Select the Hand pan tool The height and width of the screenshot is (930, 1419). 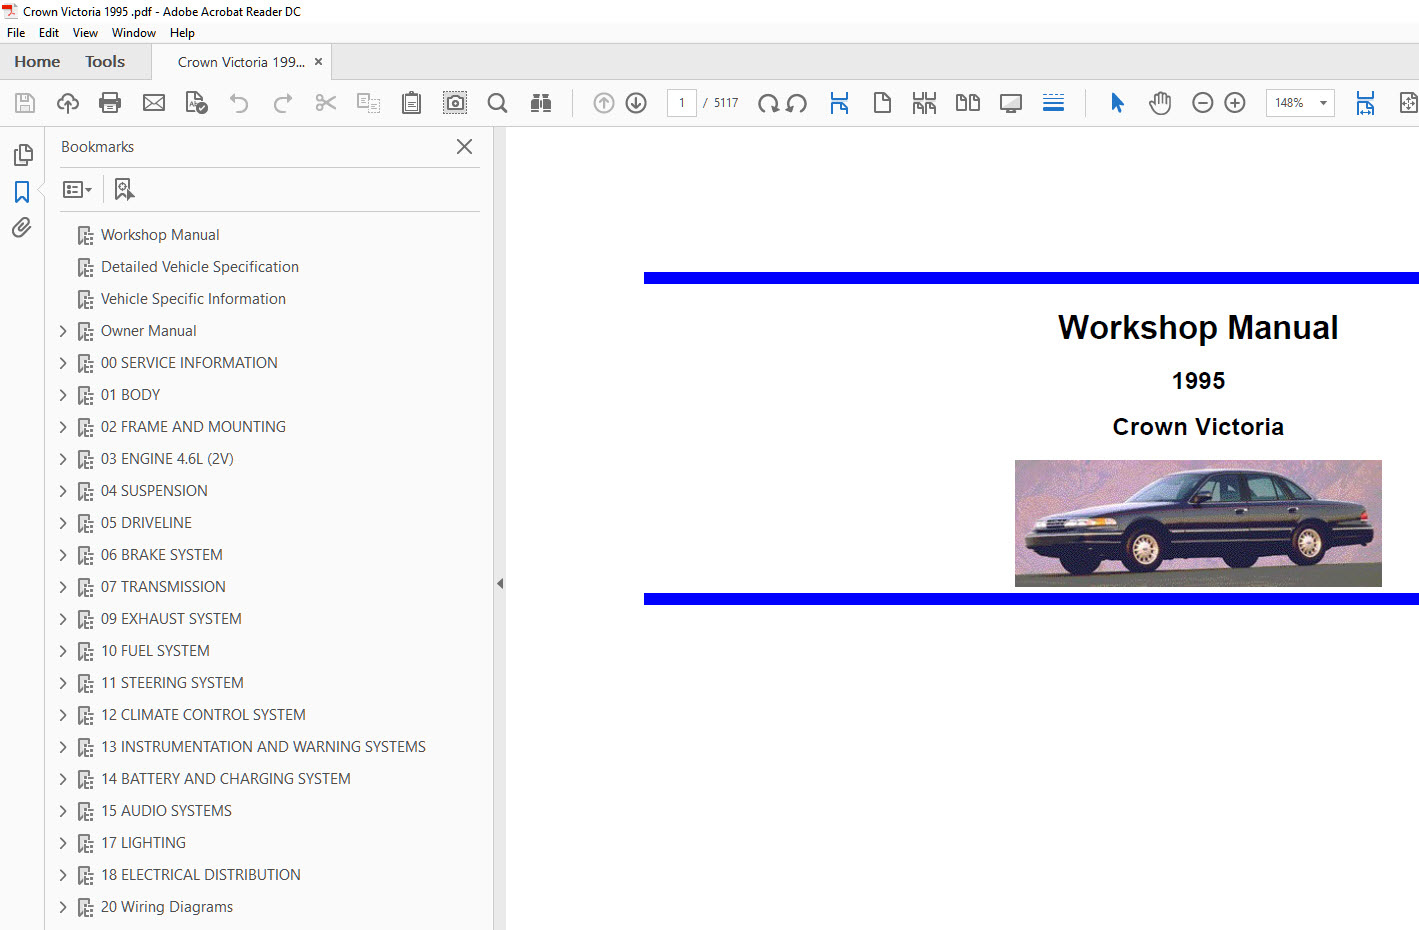click(x=1160, y=103)
